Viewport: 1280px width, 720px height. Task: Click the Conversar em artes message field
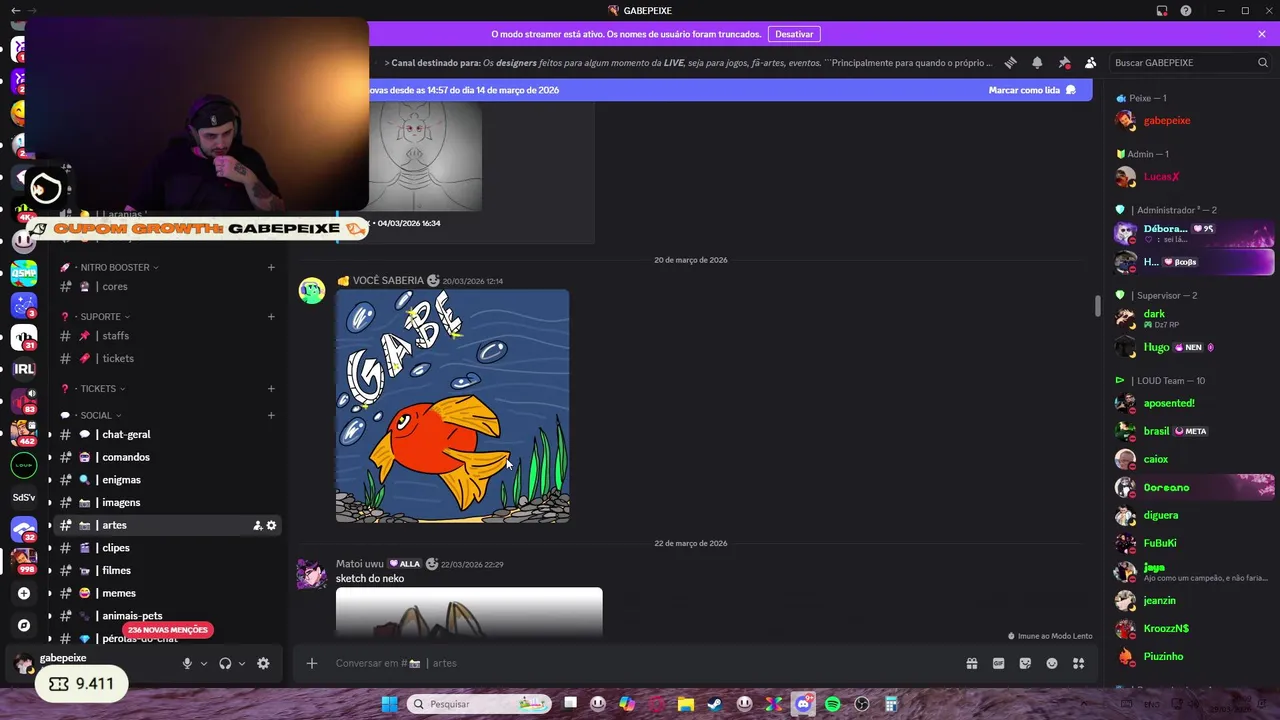click(x=640, y=663)
